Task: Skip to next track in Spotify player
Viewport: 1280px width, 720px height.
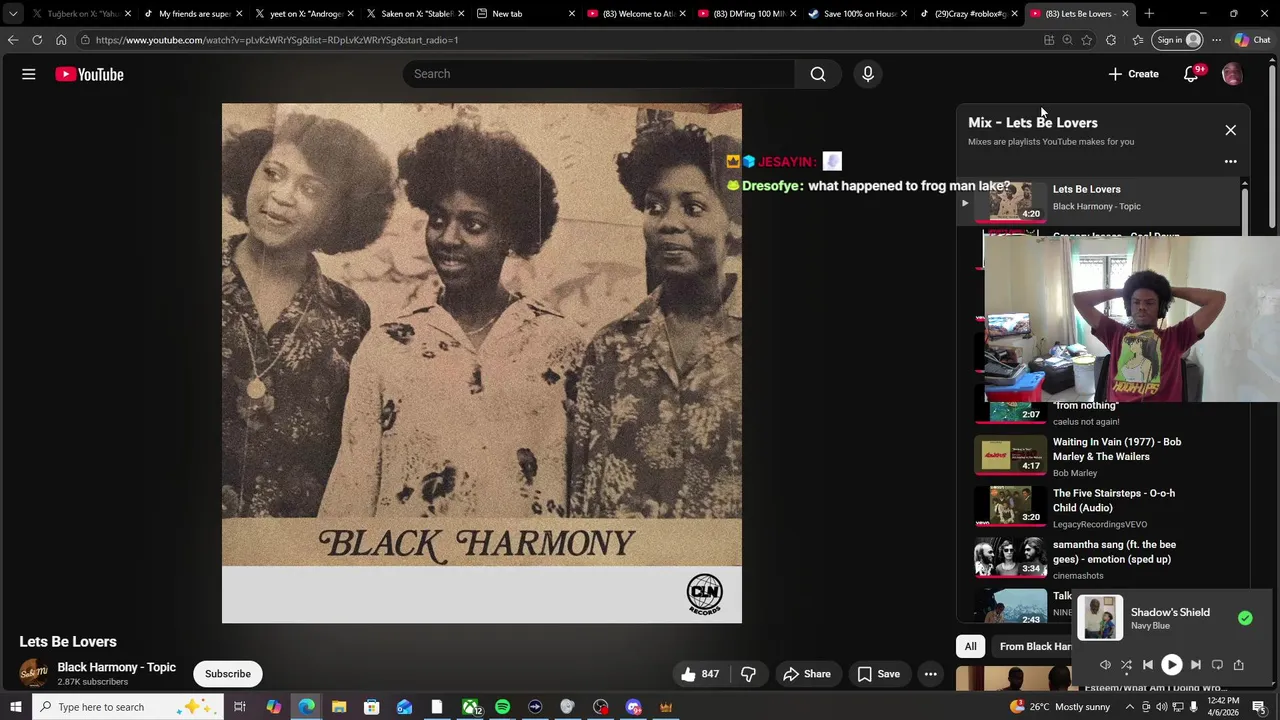Action: (x=1196, y=665)
